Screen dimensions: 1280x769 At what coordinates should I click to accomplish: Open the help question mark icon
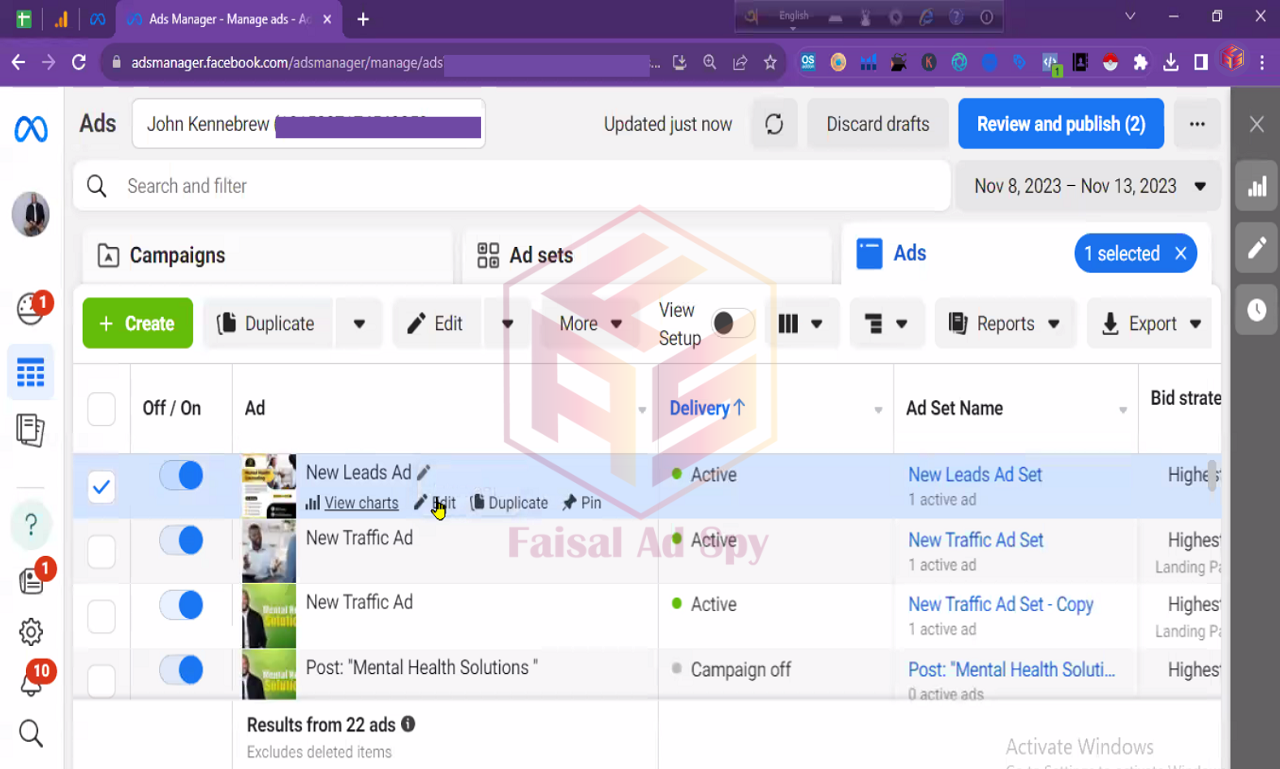pos(31,524)
